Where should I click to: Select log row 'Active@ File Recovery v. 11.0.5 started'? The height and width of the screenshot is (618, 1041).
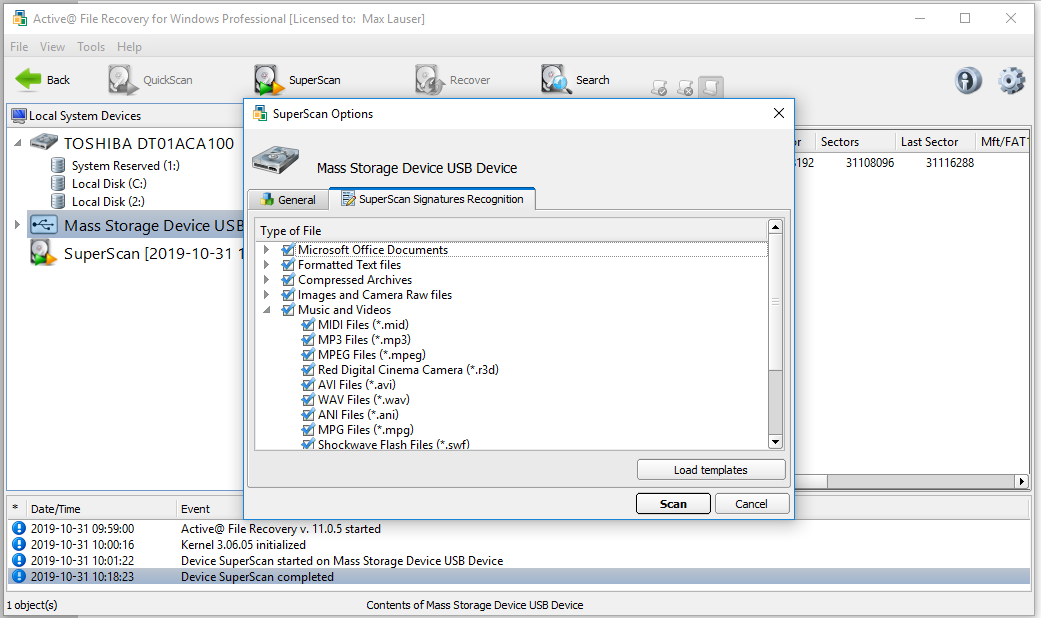[x=519, y=528]
